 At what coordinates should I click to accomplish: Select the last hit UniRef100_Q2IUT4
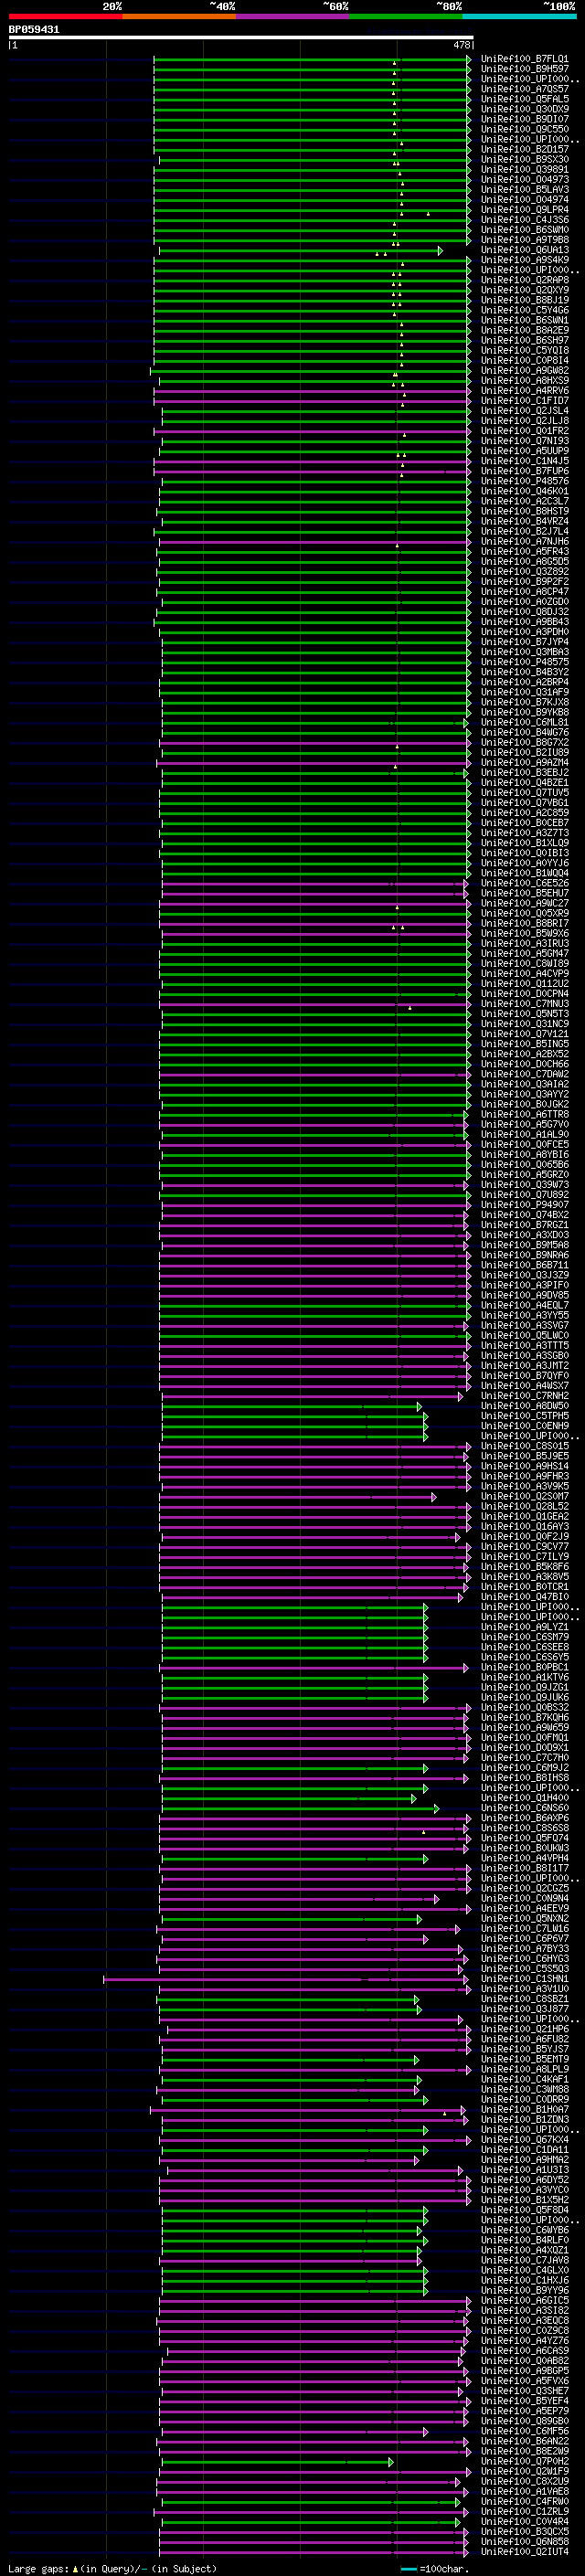pyautogui.click(x=524, y=2552)
